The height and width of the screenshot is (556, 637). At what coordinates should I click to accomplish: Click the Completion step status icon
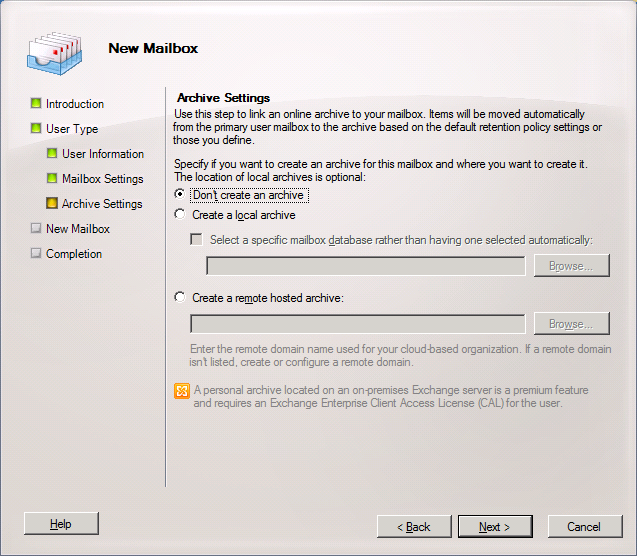click(x=36, y=254)
